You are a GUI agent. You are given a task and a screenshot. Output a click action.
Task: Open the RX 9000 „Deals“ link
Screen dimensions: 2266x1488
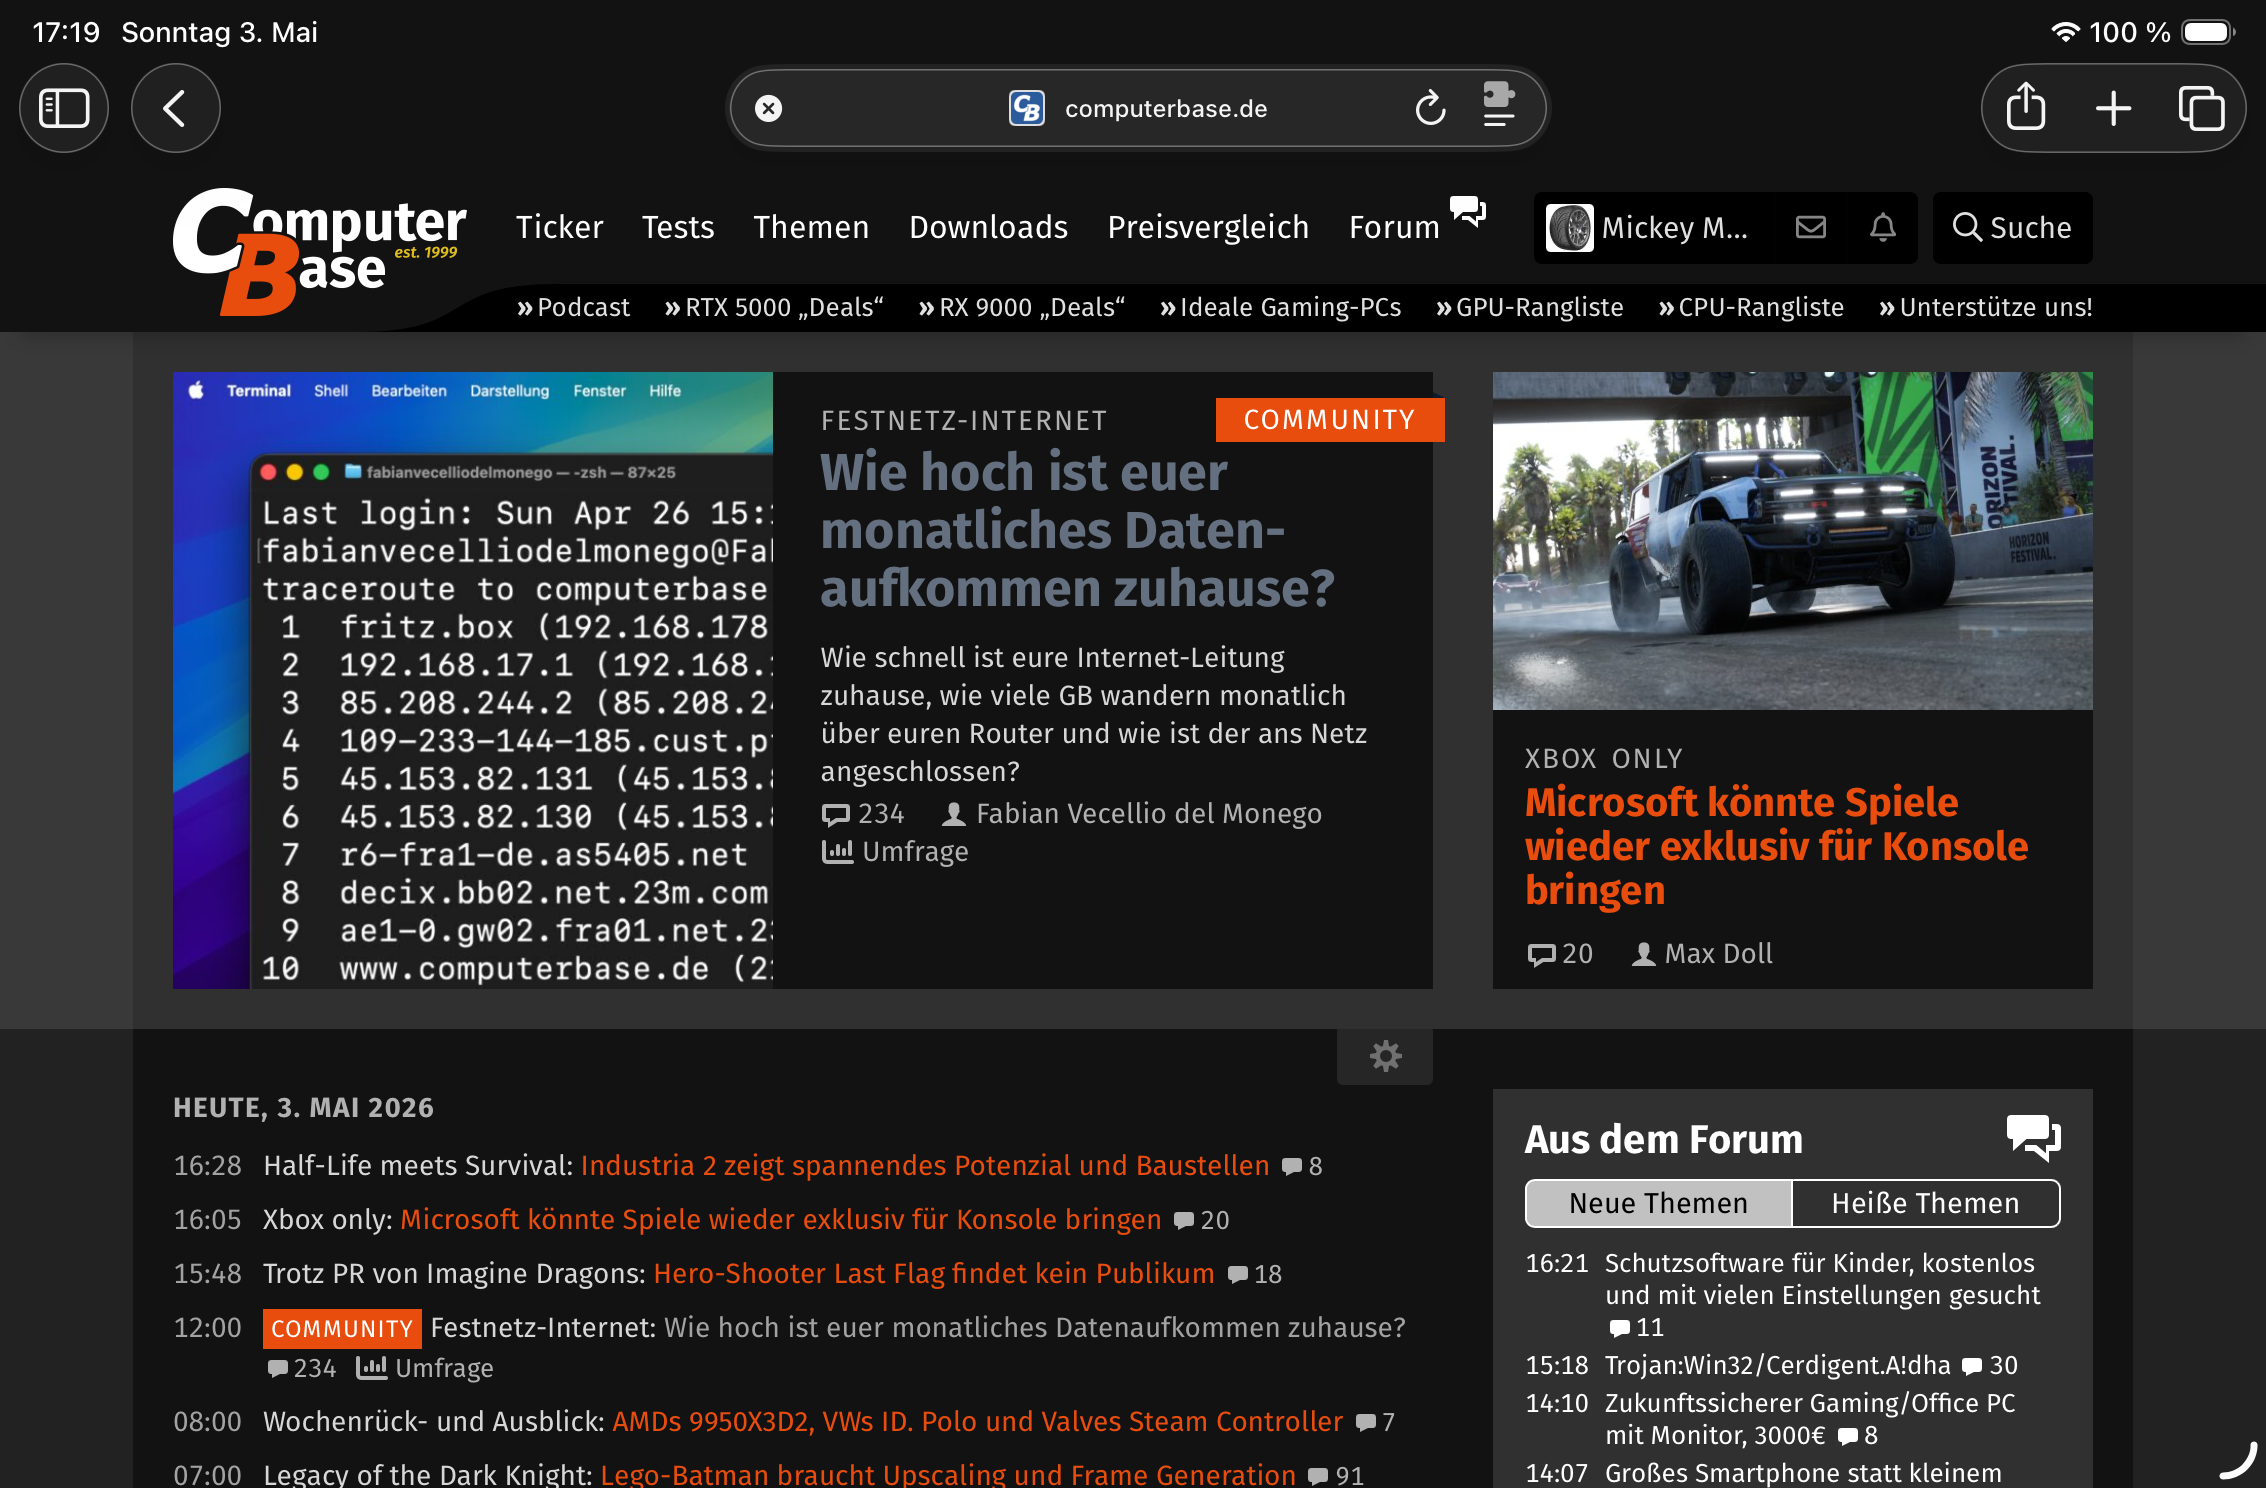[x=1021, y=307]
